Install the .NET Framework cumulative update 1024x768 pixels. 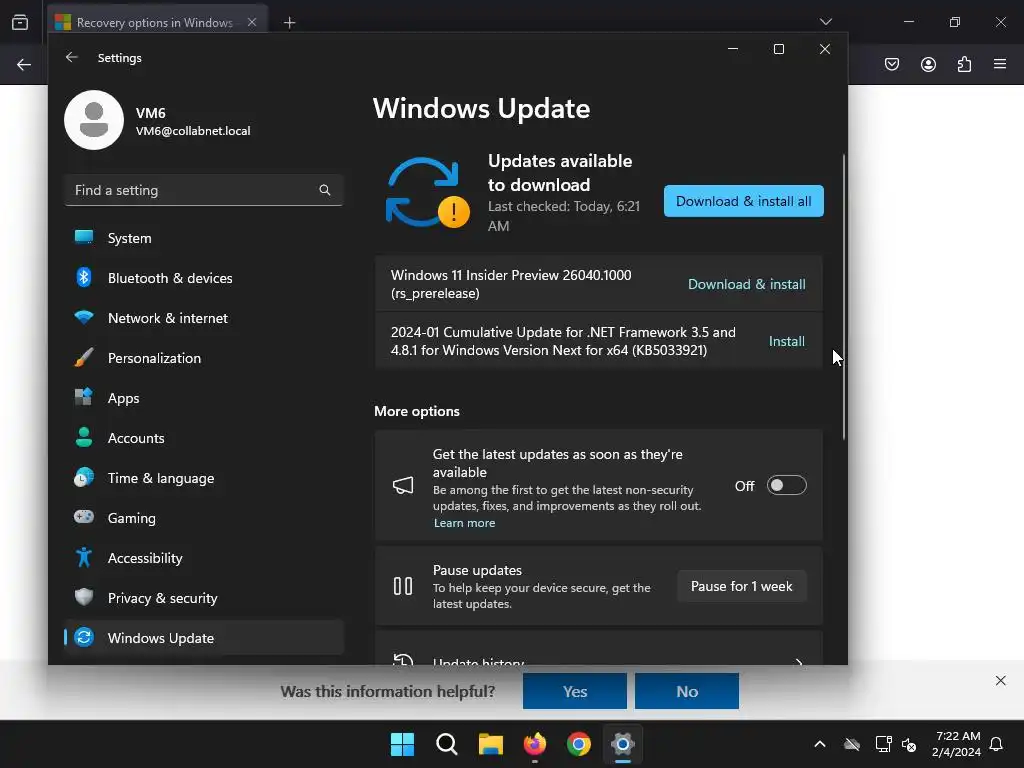(786, 342)
